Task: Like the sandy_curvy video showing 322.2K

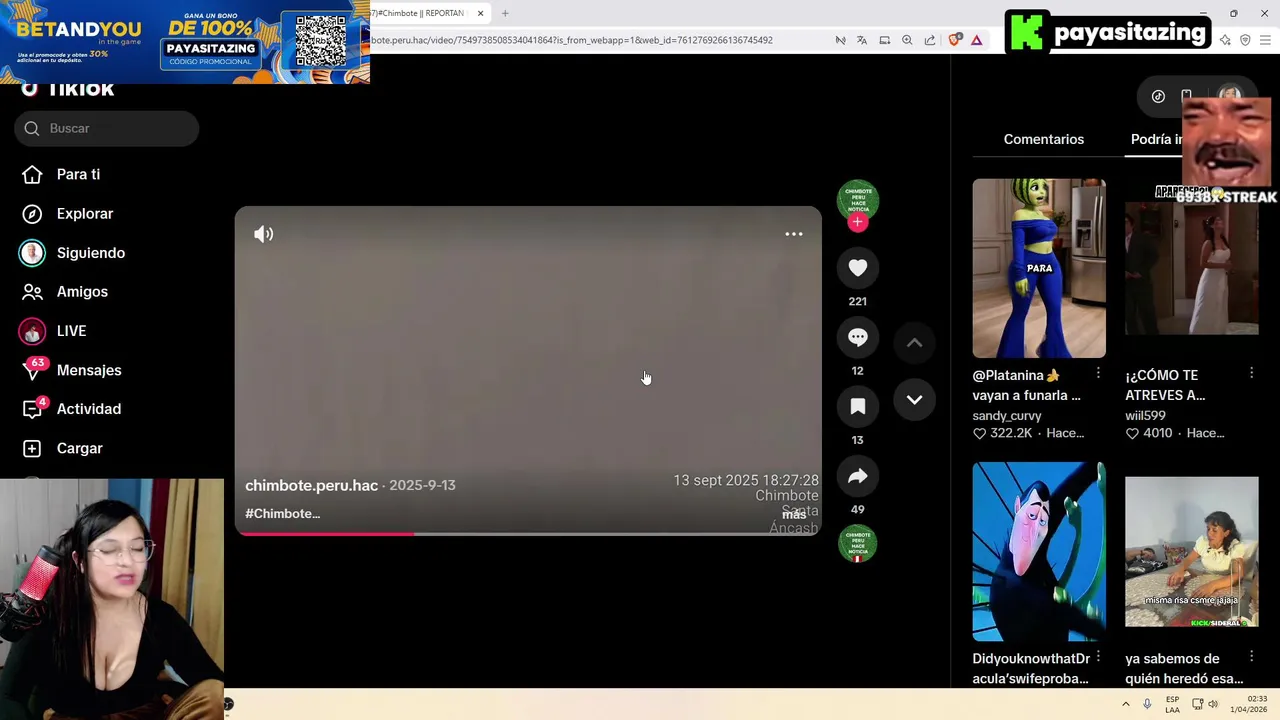Action: [x=979, y=434]
